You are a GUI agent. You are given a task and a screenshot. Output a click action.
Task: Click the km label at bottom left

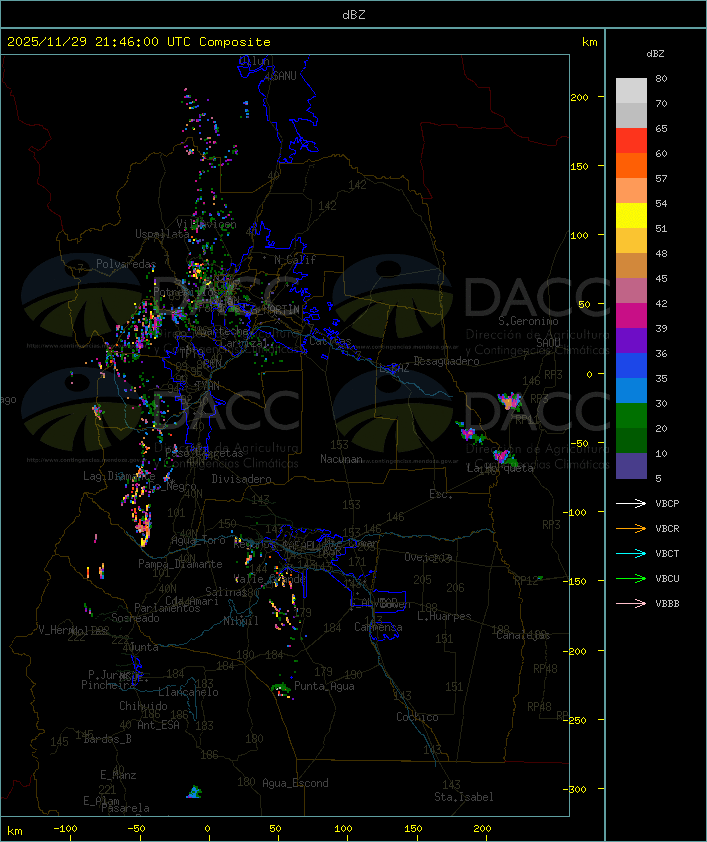[x=14, y=831]
